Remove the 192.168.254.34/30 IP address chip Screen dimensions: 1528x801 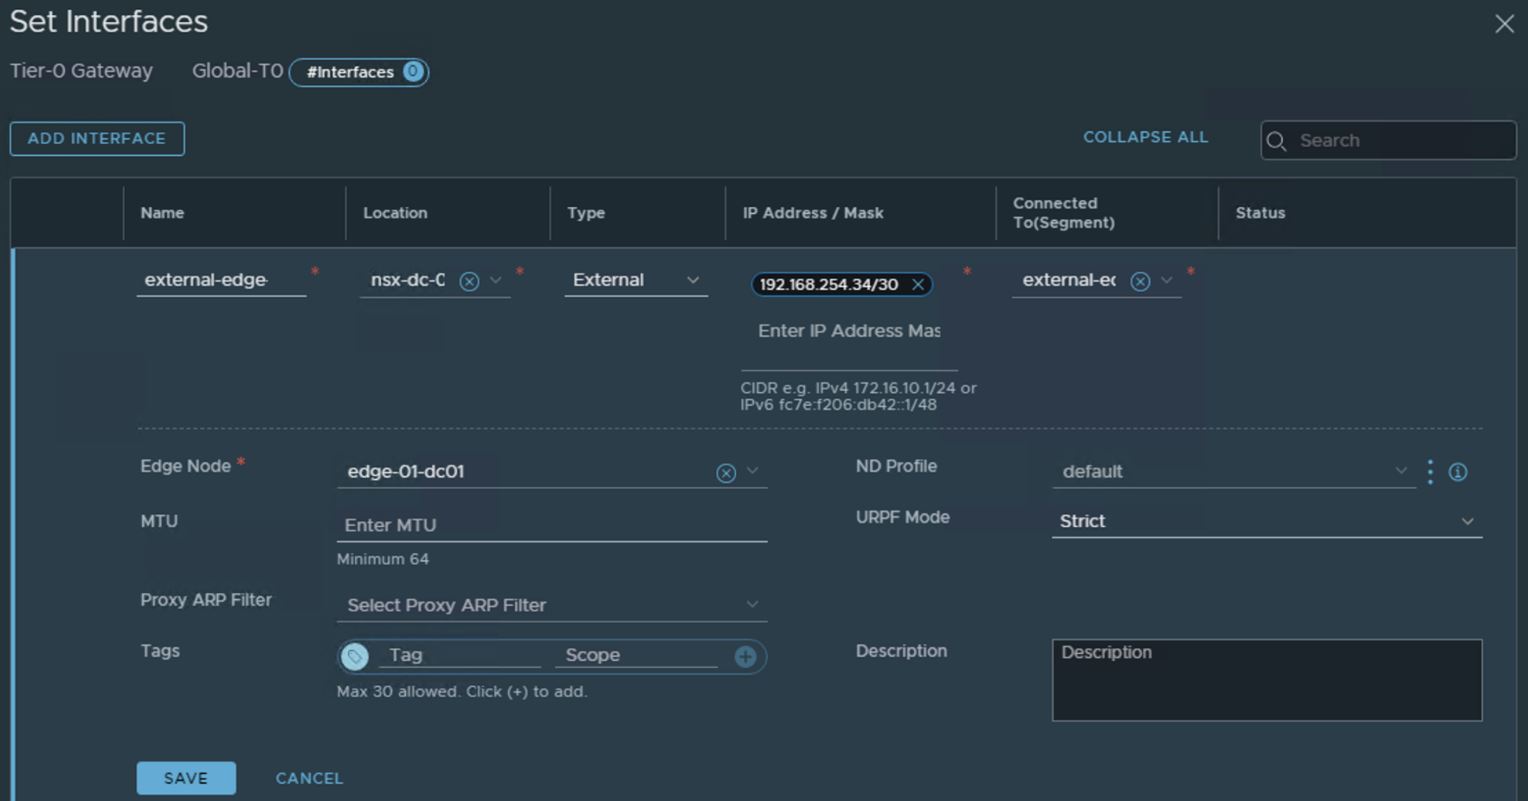[917, 285]
